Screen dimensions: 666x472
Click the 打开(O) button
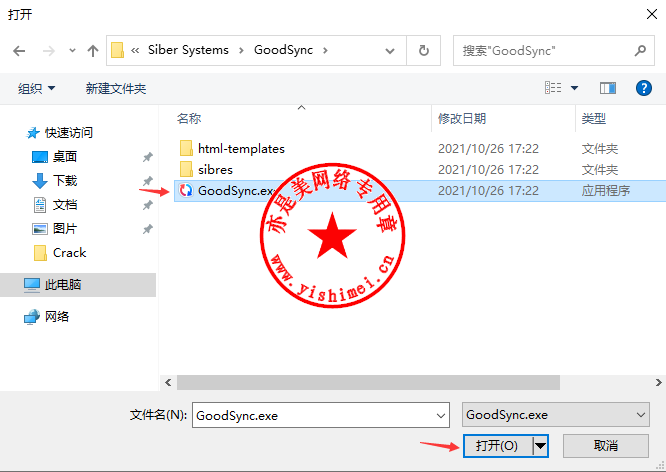[x=497, y=446]
